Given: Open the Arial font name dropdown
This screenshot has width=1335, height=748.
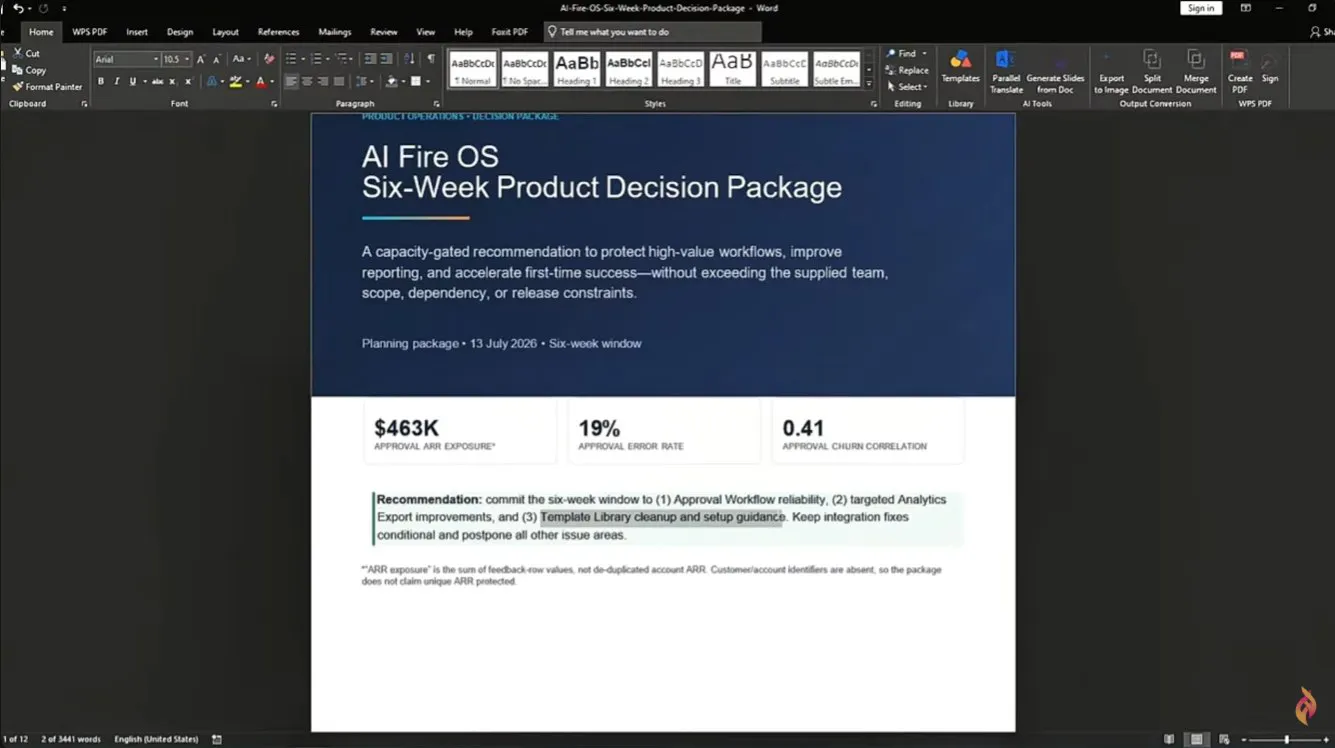Looking at the screenshot, I should point(156,59).
